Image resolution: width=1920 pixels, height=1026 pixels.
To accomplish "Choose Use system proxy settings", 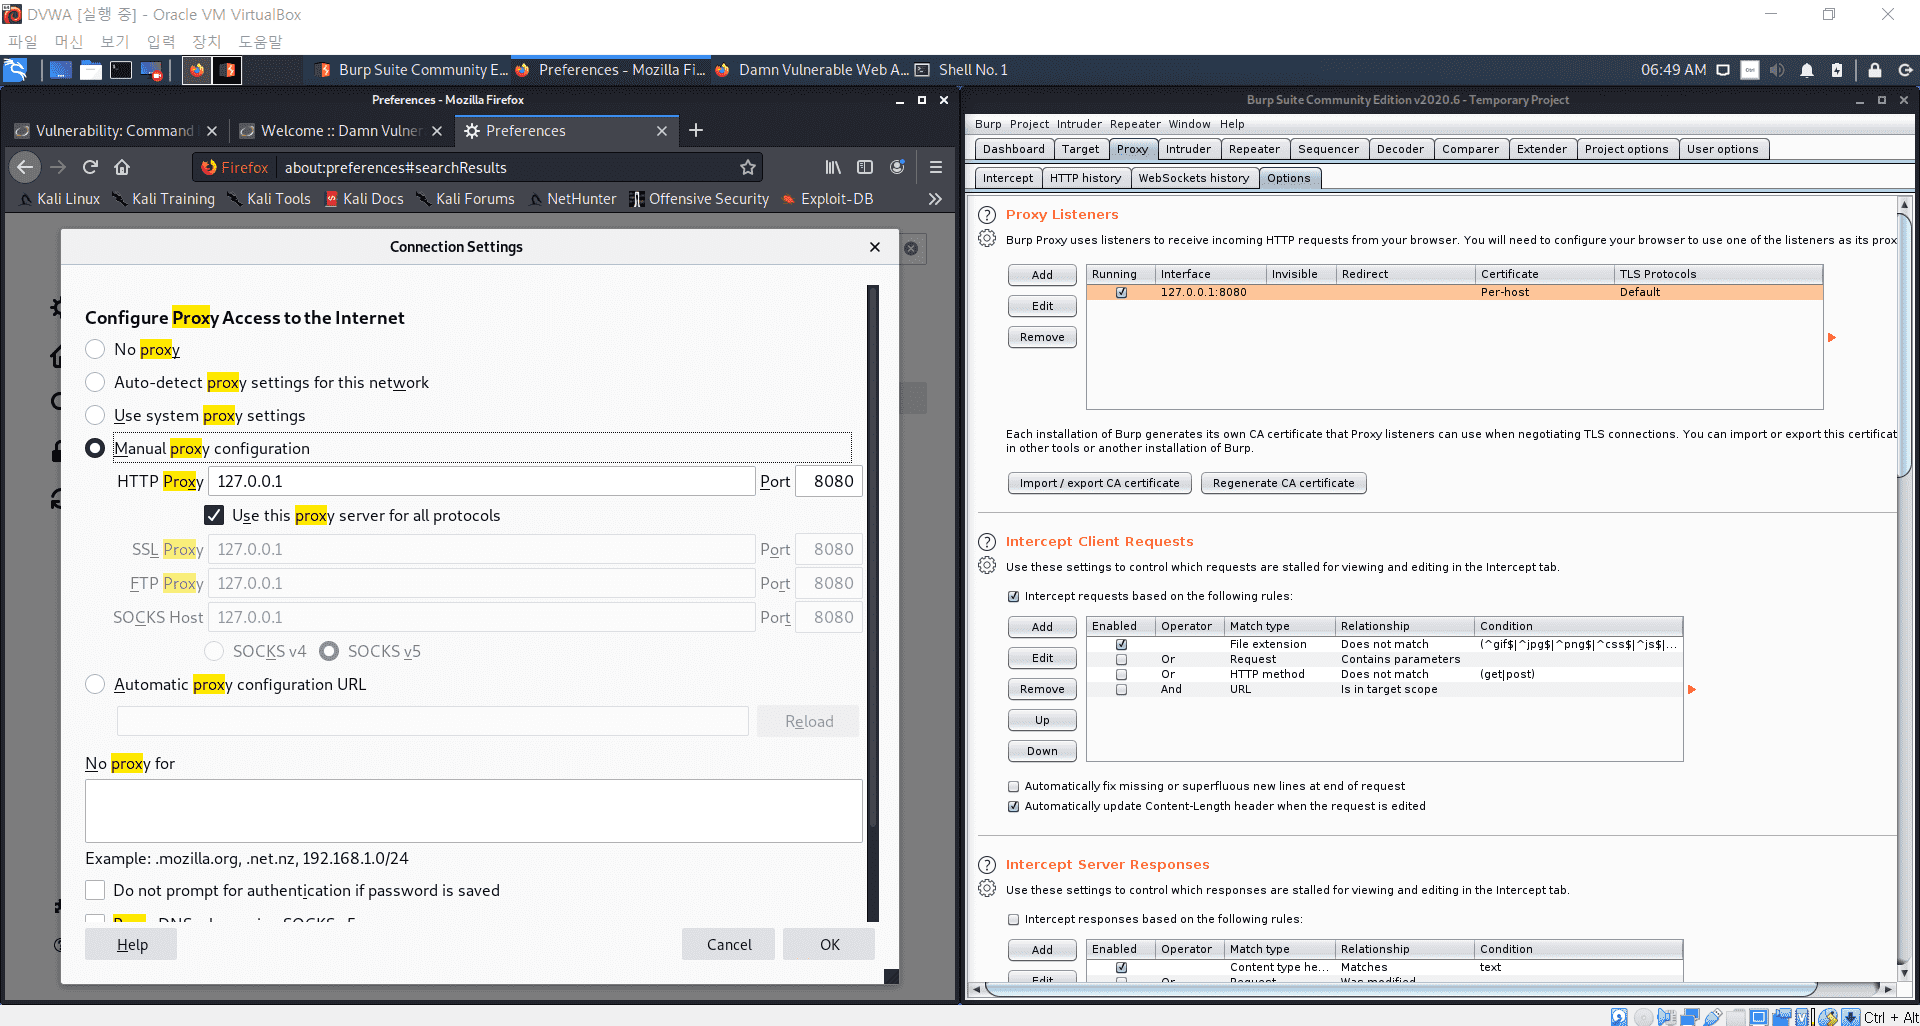I will [95, 415].
